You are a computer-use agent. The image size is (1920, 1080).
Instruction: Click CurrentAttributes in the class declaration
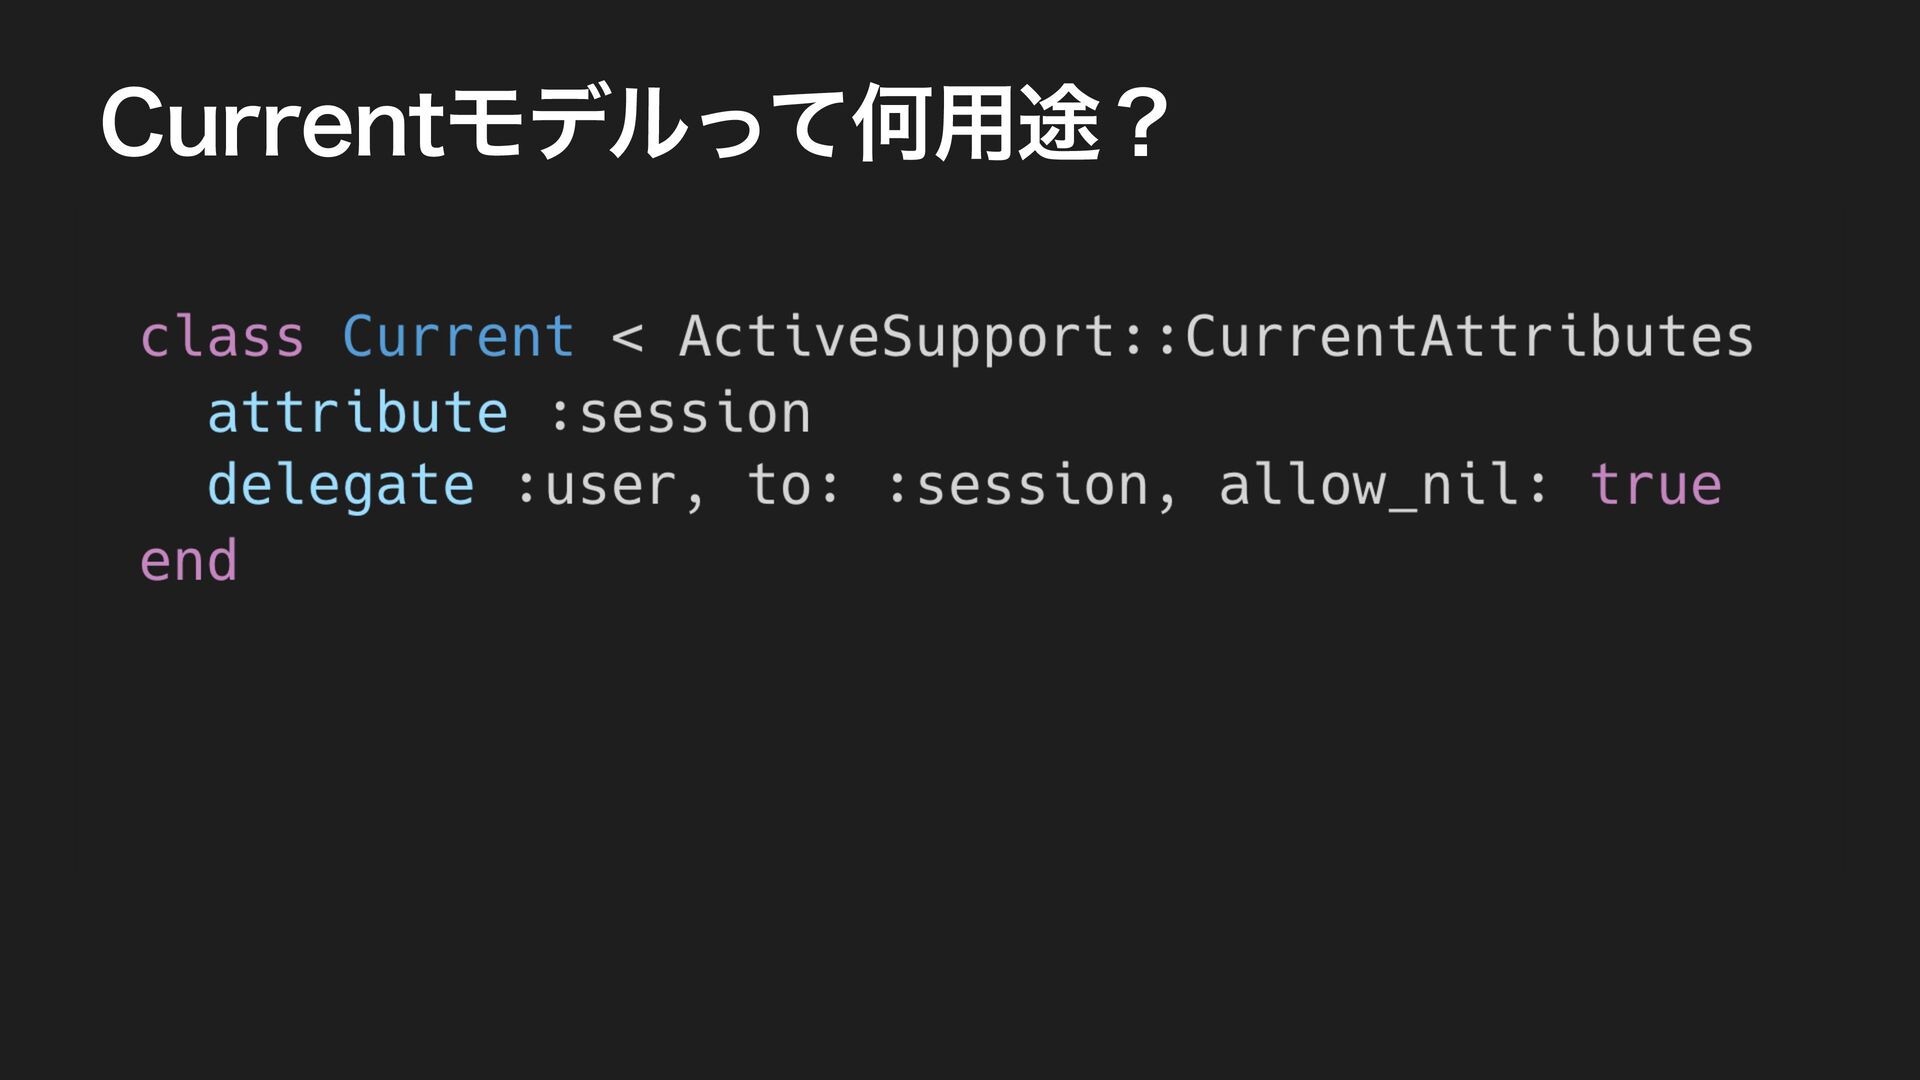[x=1469, y=336]
